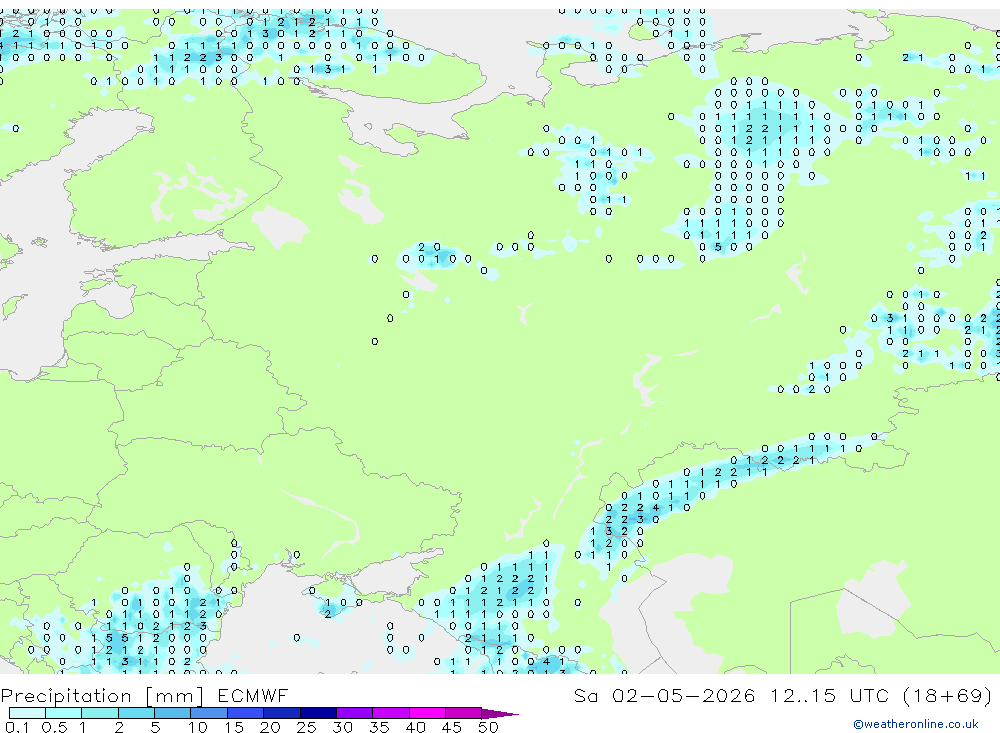1000x733 pixels.
Task: Click the '35' legend scale label
Action: [x=379, y=727]
